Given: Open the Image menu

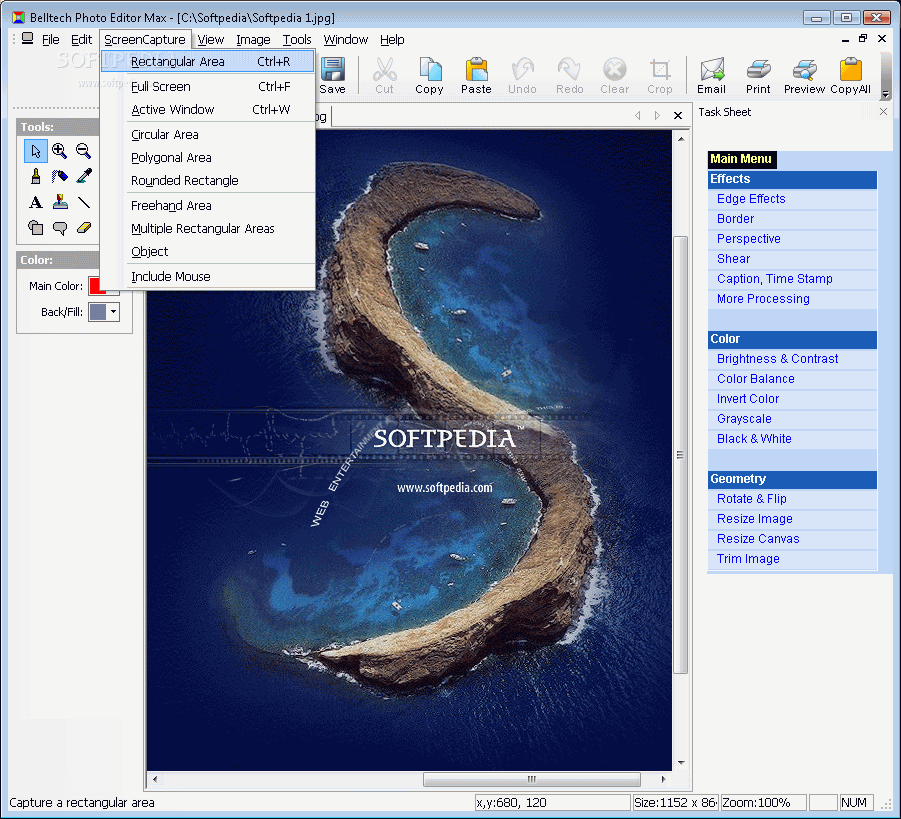Looking at the screenshot, I should 253,40.
